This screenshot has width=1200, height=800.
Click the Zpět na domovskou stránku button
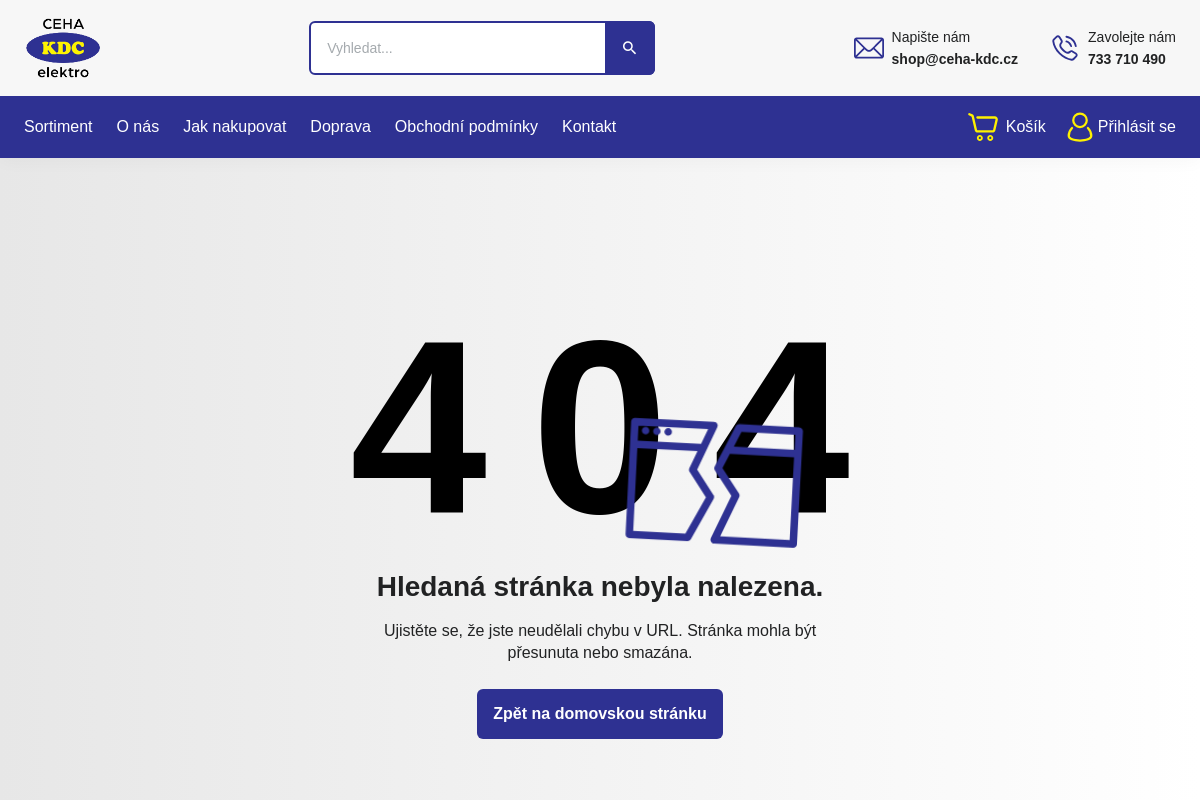(599, 713)
